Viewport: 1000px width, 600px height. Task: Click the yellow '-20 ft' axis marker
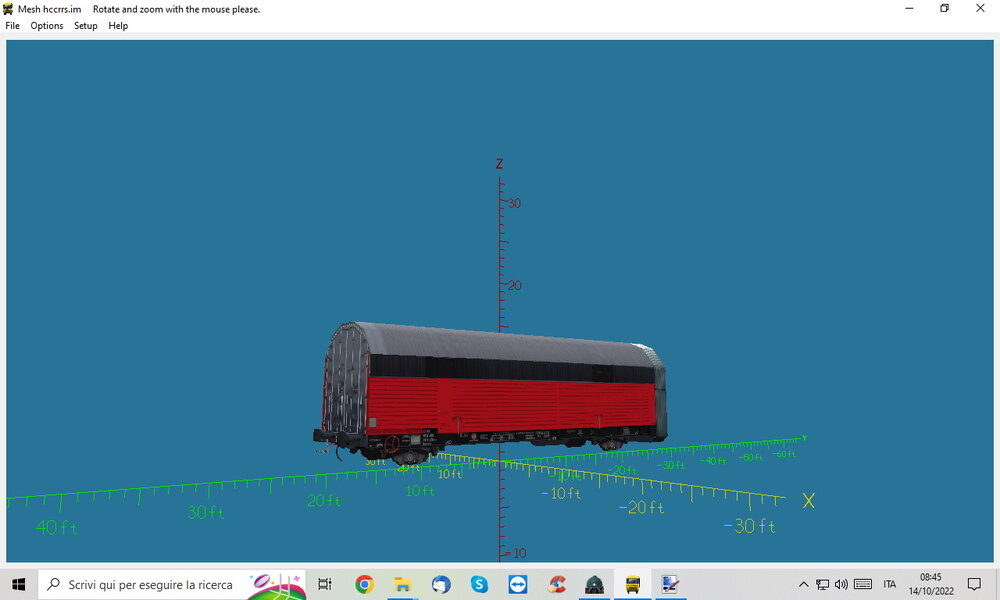coord(642,508)
